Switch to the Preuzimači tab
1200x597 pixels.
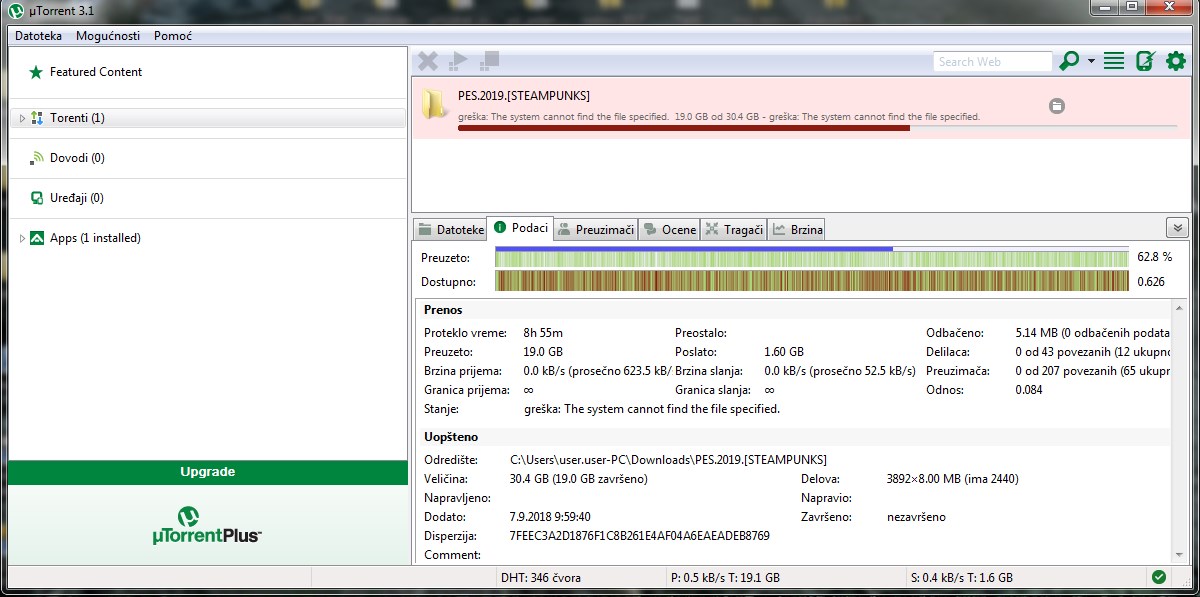click(596, 229)
